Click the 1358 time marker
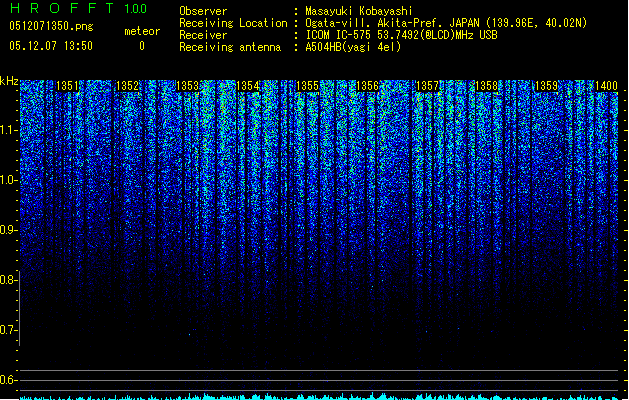629x400 pixels. 487,86
